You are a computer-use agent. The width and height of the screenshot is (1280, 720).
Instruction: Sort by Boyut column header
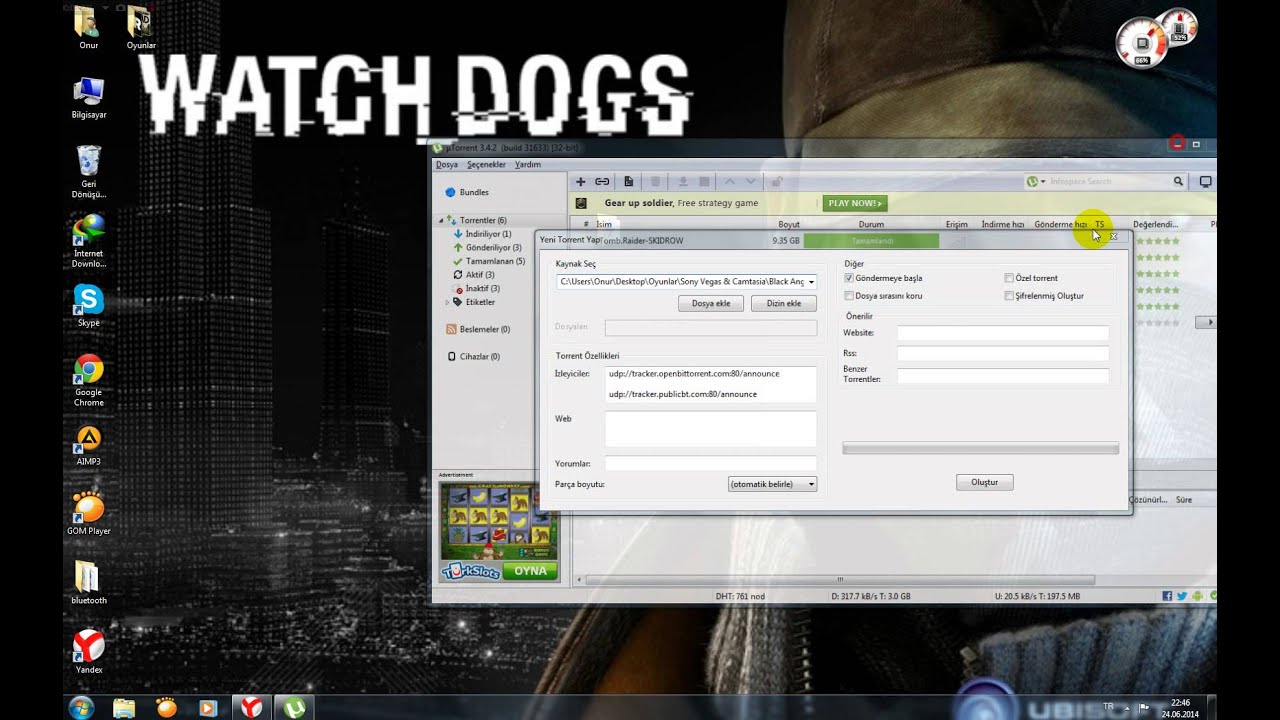point(789,224)
